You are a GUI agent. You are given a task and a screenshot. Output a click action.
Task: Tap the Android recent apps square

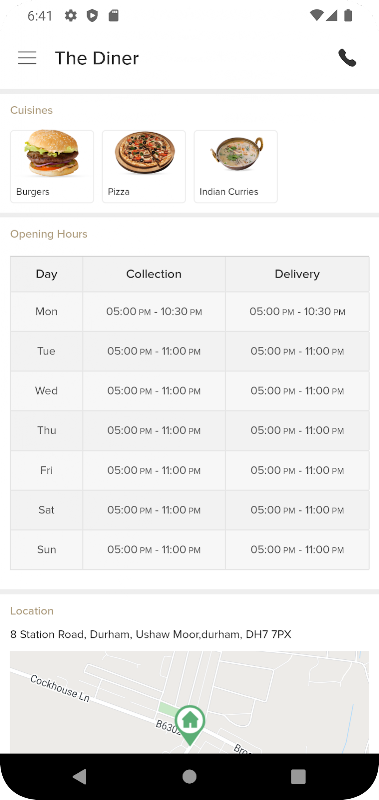tap(298, 777)
